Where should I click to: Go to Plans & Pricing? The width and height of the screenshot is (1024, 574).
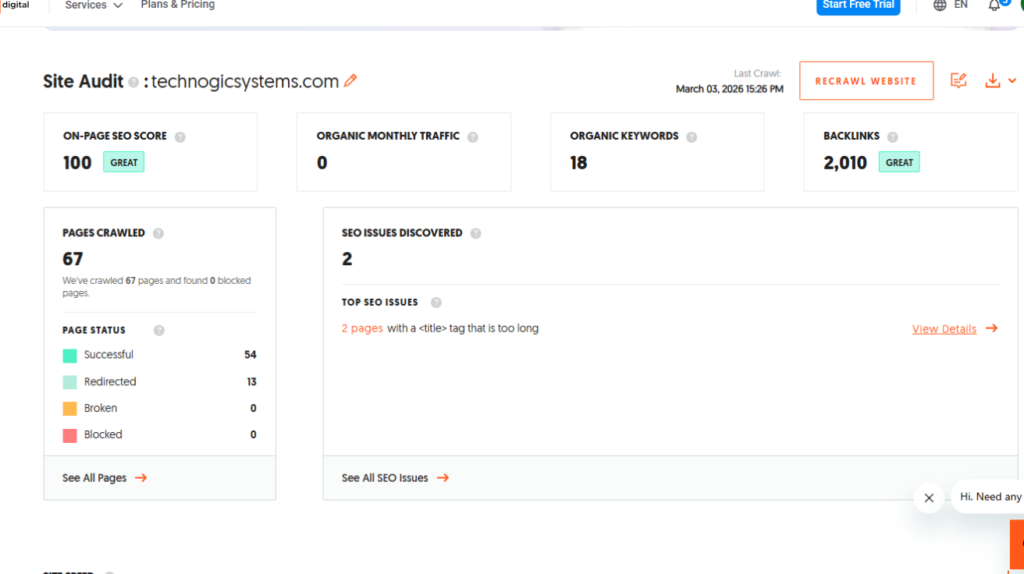pyautogui.click(x=178, y=5)
